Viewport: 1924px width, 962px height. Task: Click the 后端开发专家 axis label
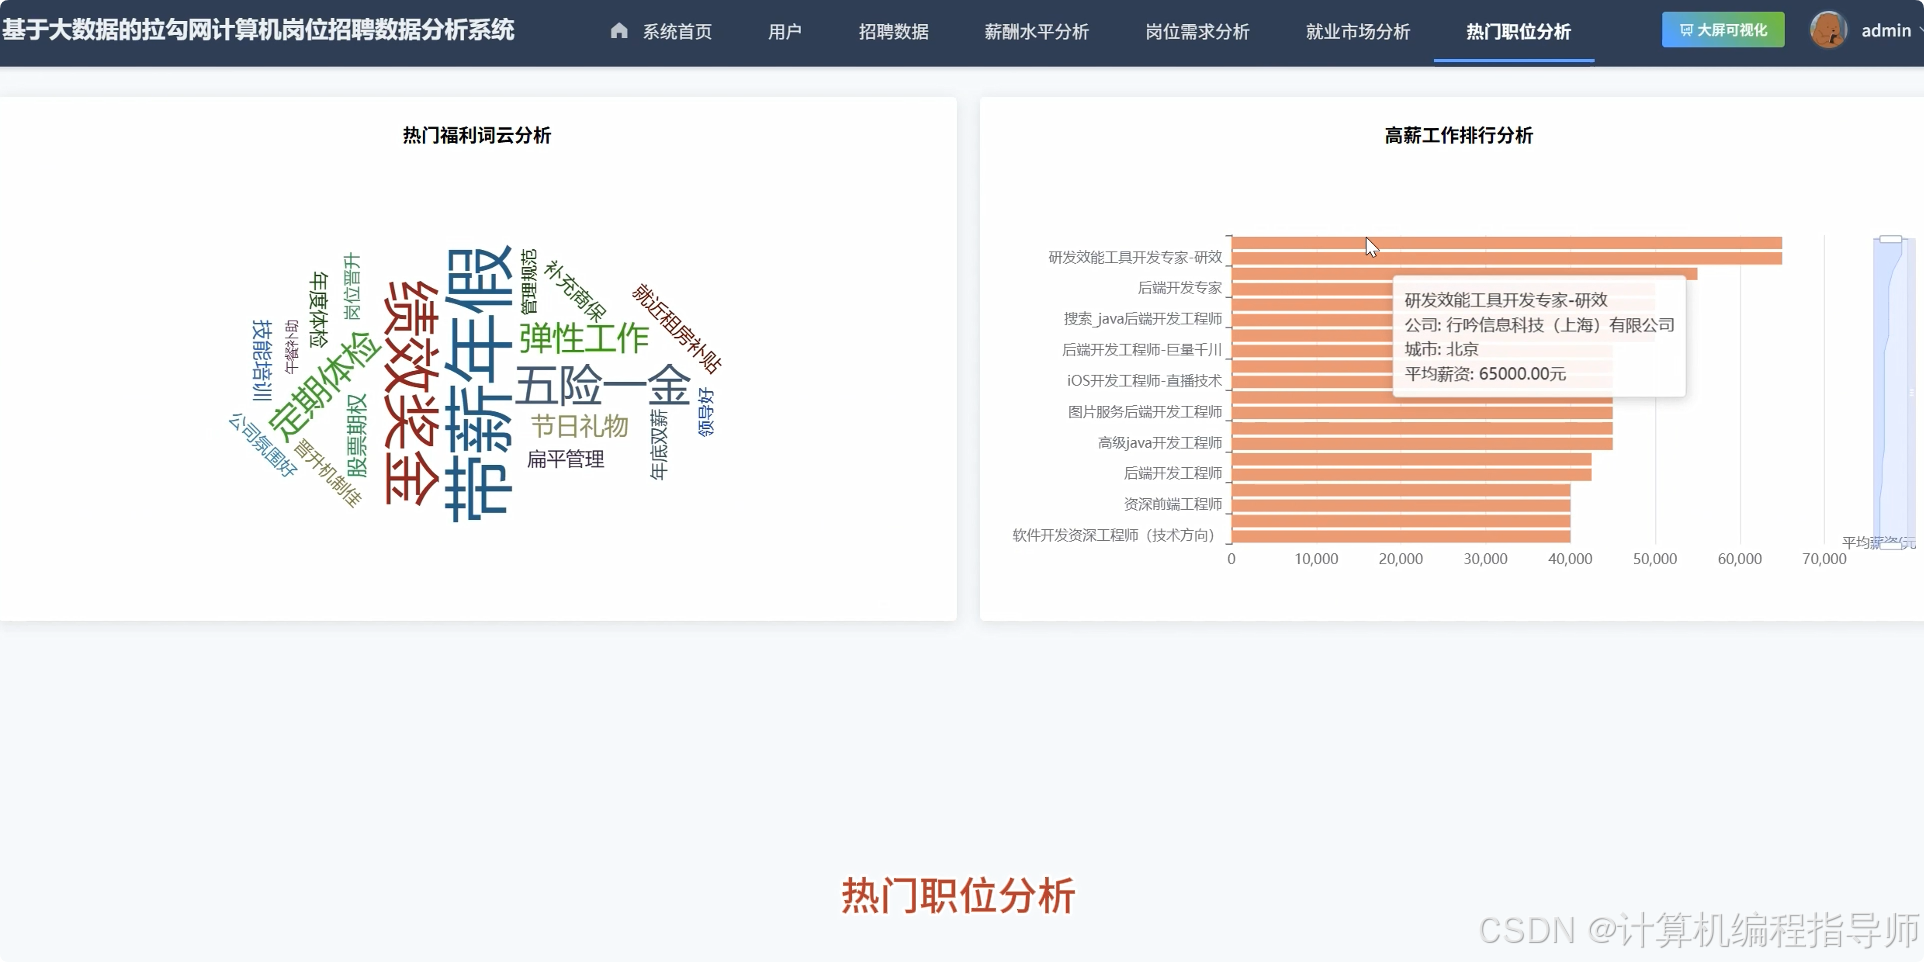coord(1179,287)
